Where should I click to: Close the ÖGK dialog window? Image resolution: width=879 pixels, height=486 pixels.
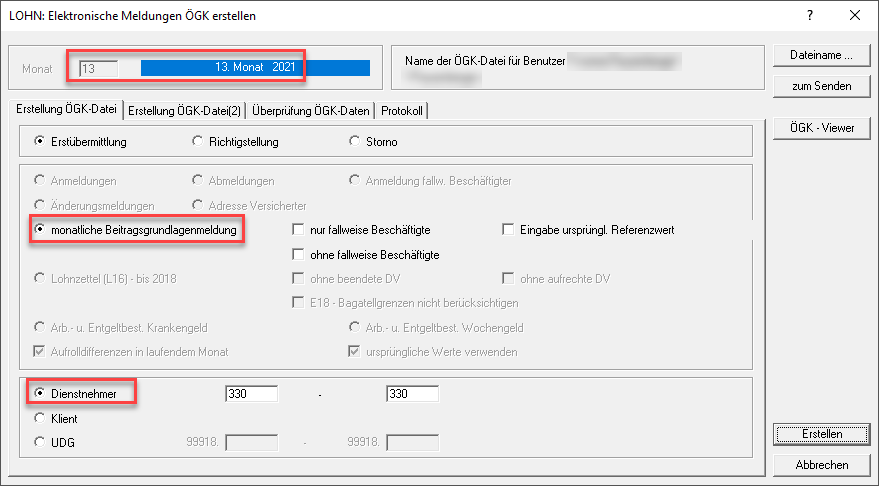[854, 16]
